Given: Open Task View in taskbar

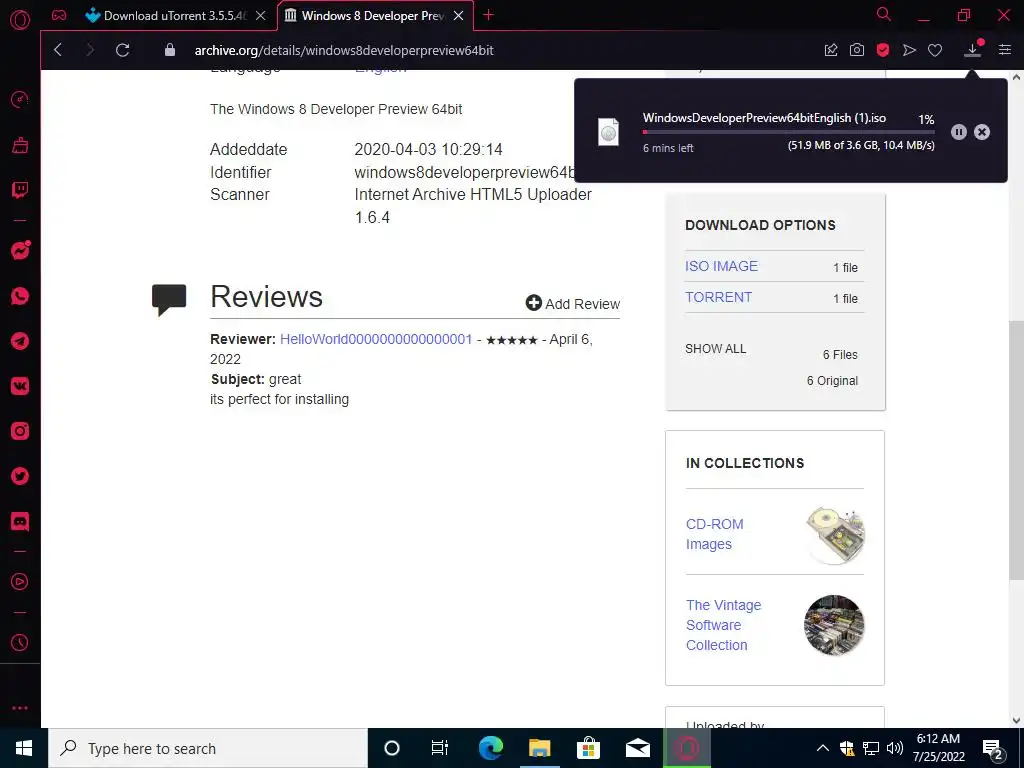Looking at the screenshot, I should [x=440, y=748].
